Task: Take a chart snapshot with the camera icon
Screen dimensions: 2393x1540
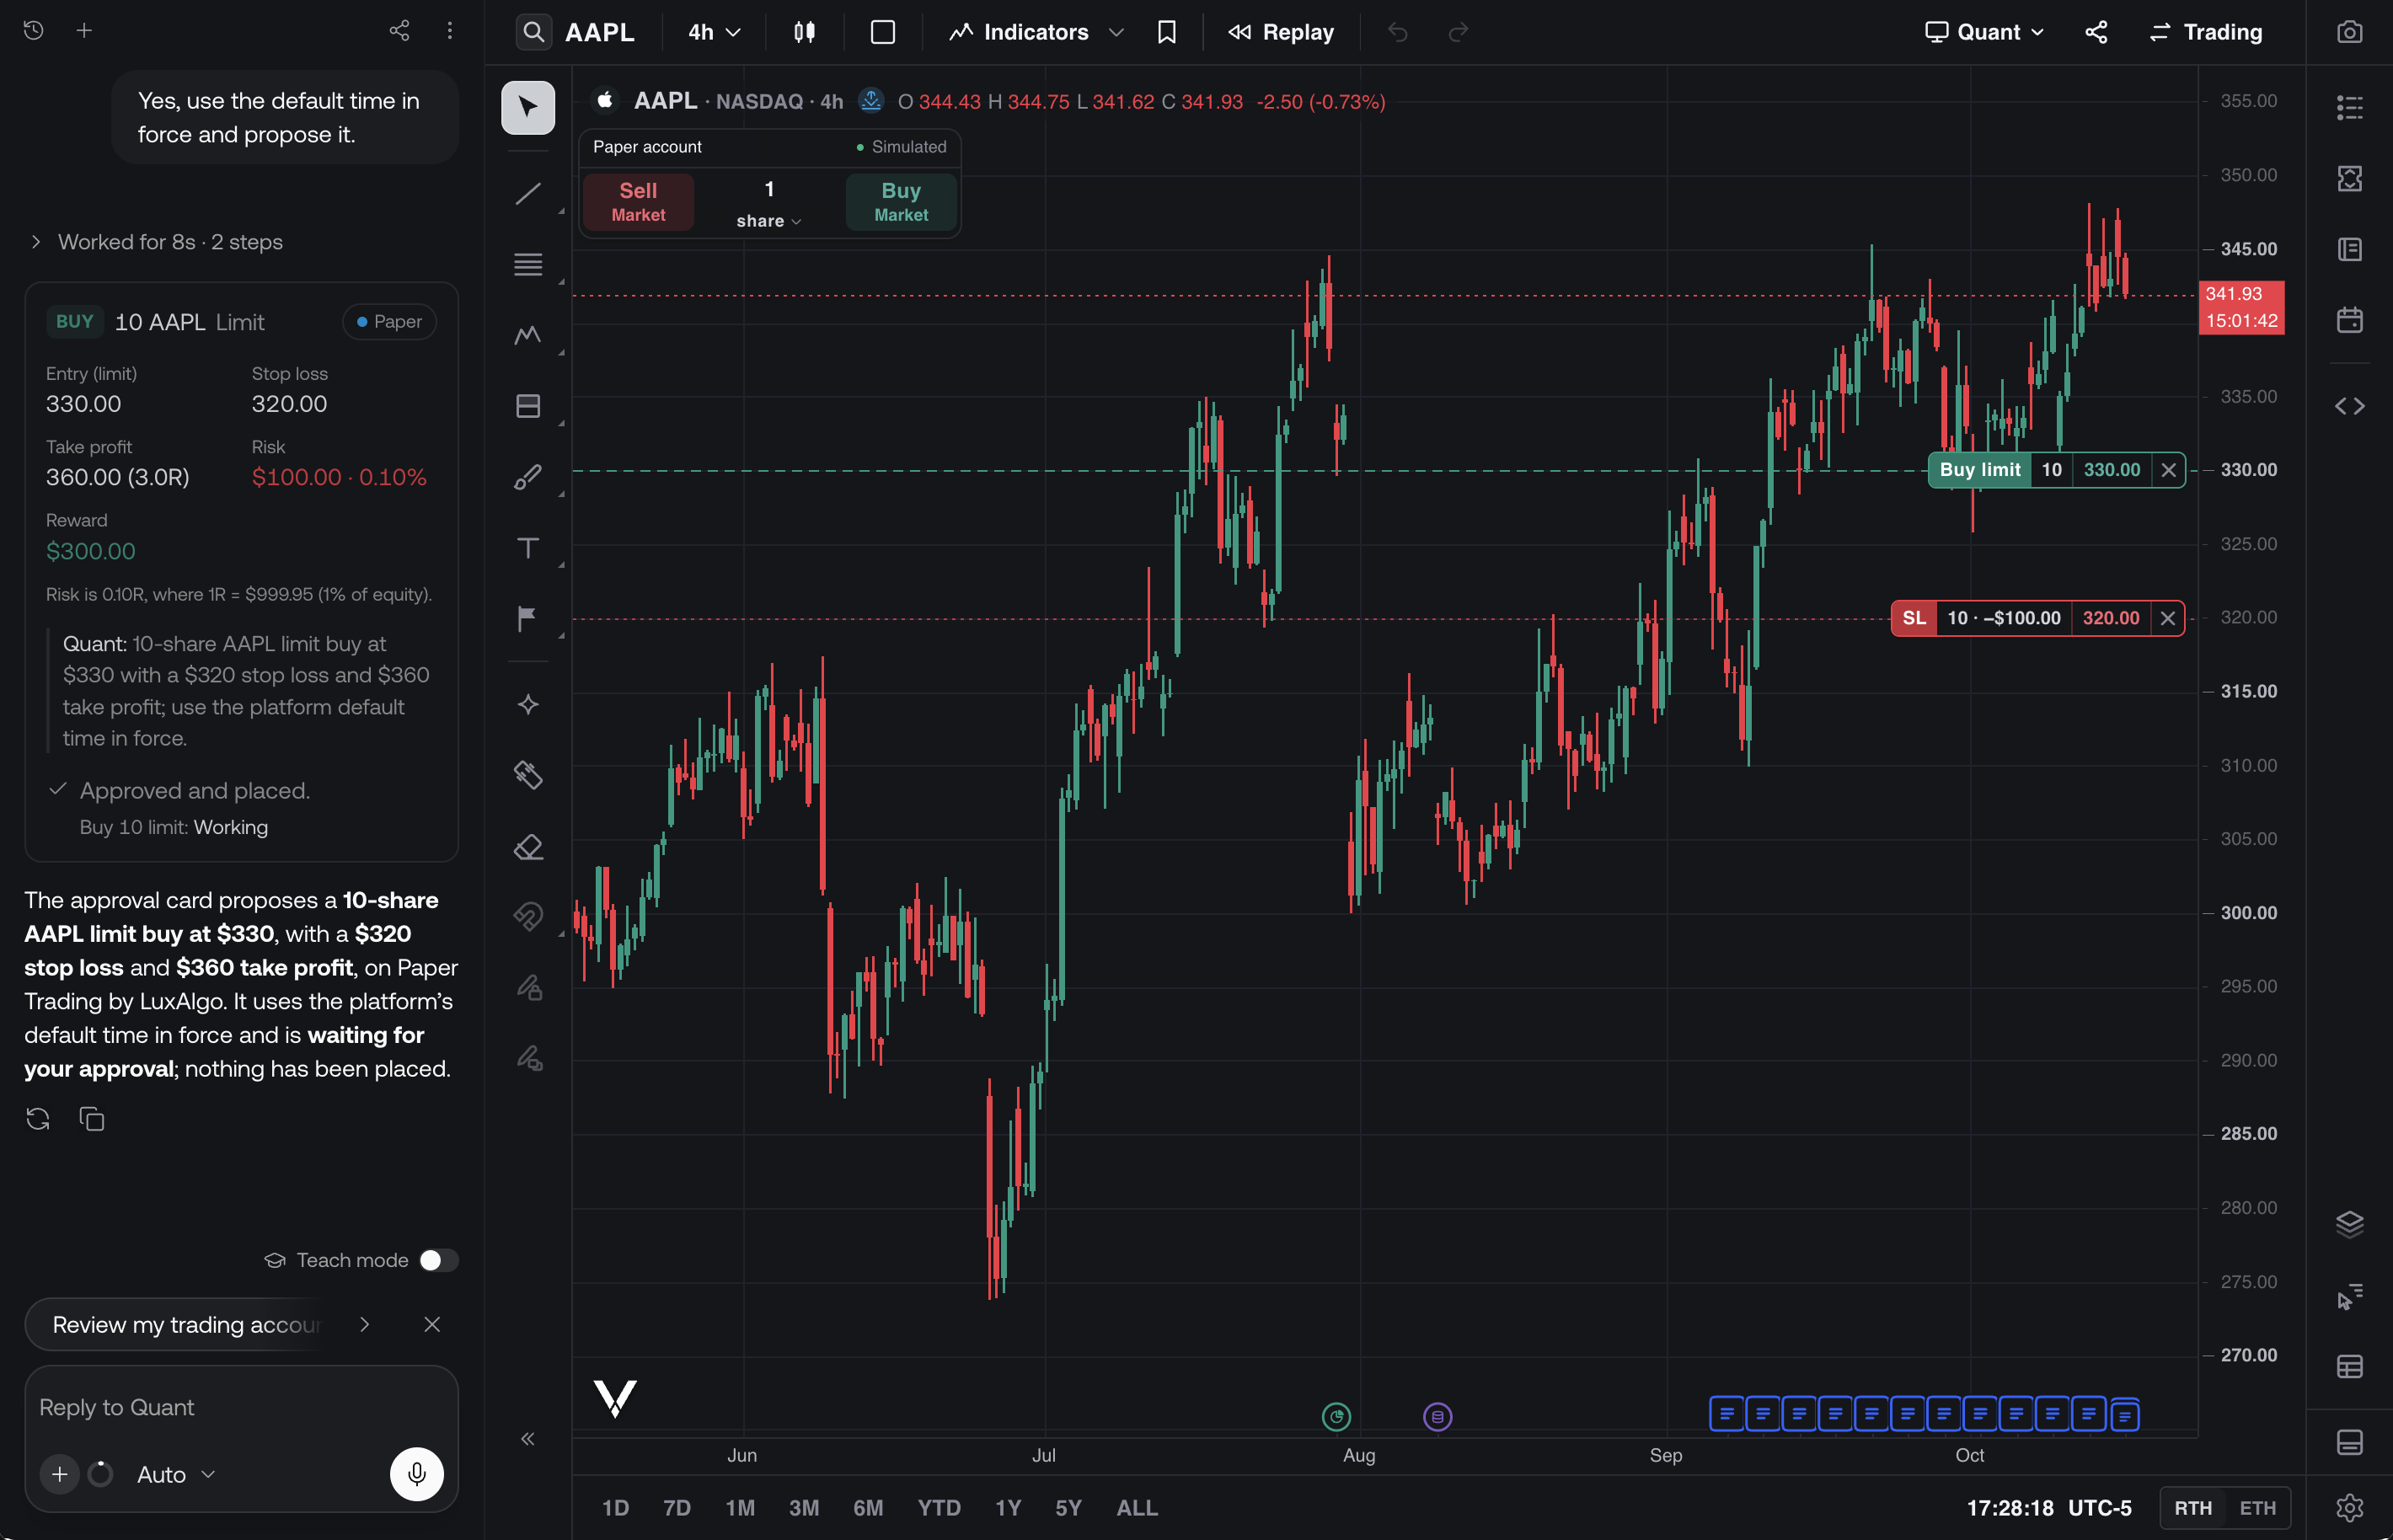Action: tap(2349, 32)
